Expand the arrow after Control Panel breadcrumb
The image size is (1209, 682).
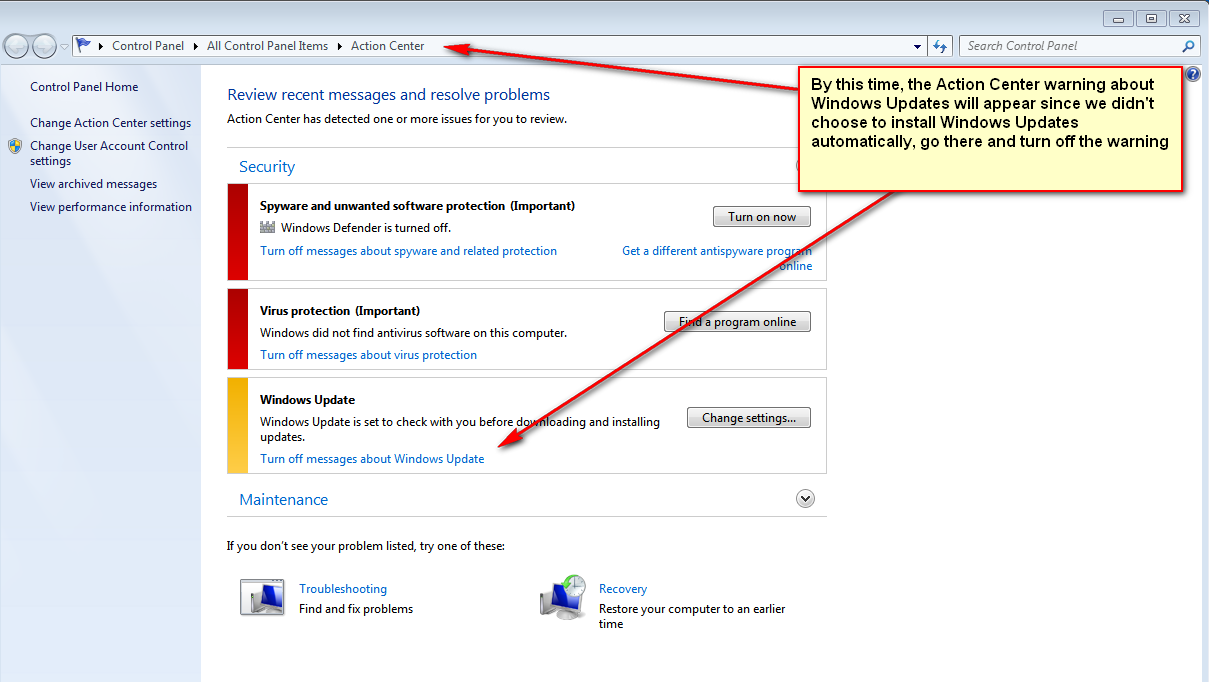point(196,46)
